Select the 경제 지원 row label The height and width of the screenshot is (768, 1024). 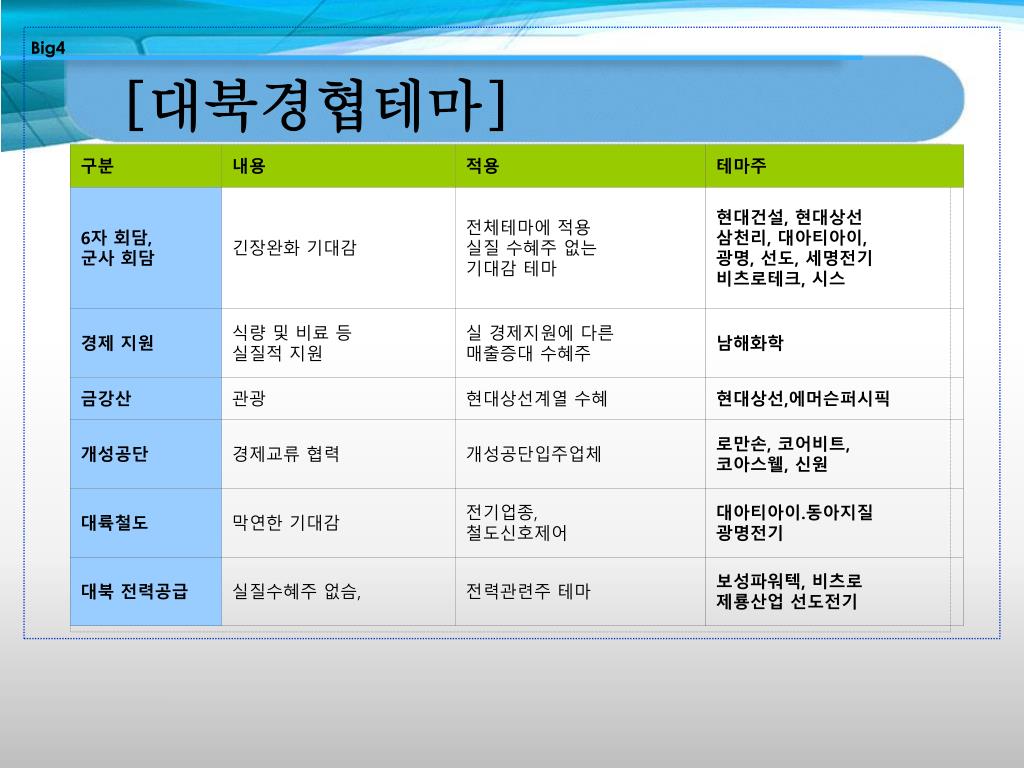(146, 343)
